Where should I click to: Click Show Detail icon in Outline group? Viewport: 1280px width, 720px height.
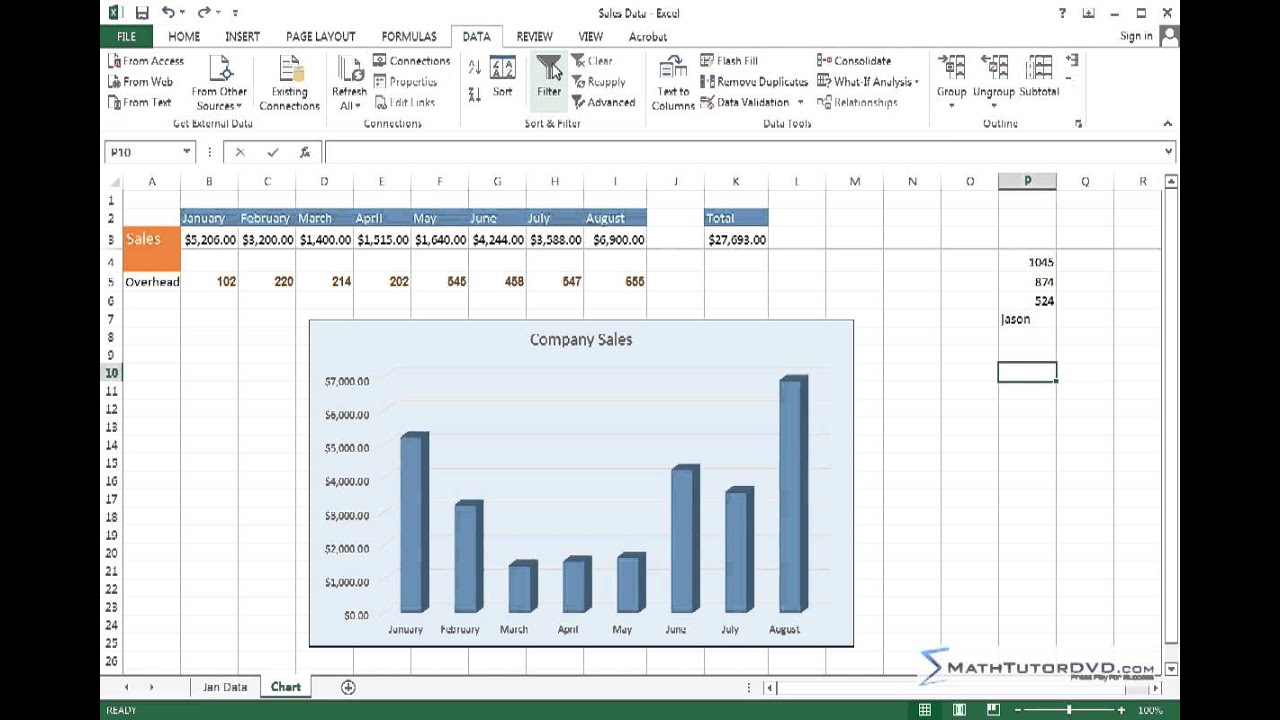point(1071,60)
